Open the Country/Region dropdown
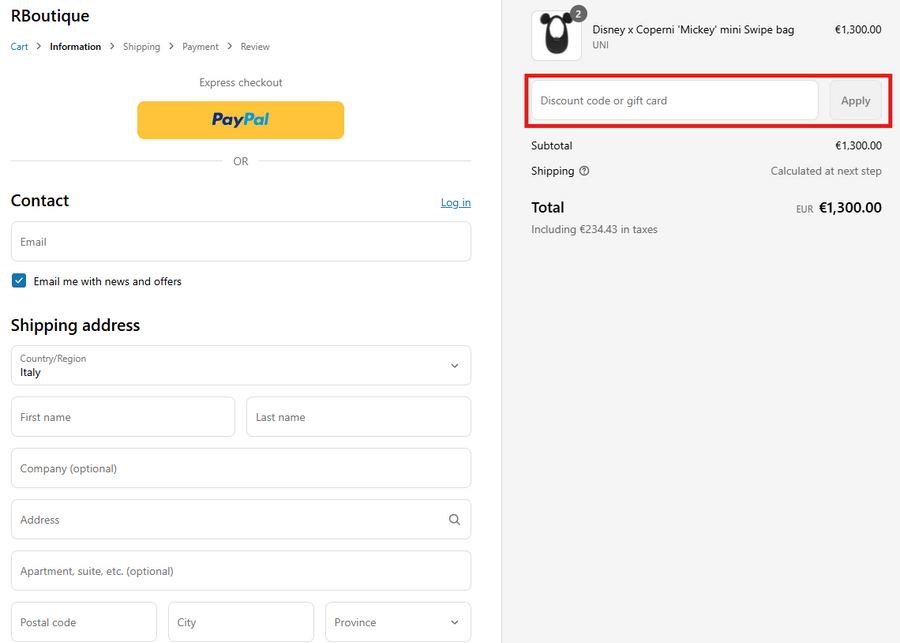 tap(240, 366)
